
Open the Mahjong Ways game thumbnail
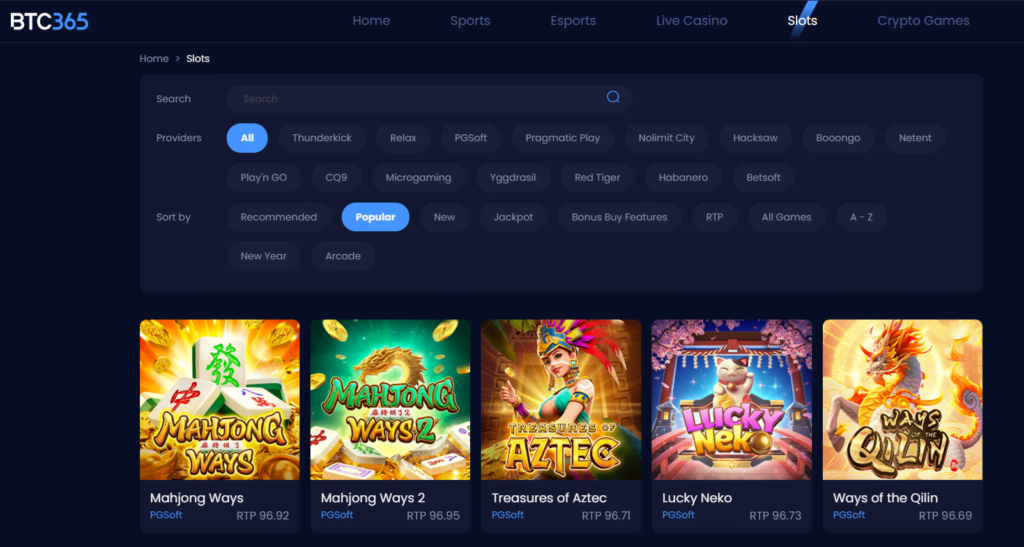coord(219,399)
